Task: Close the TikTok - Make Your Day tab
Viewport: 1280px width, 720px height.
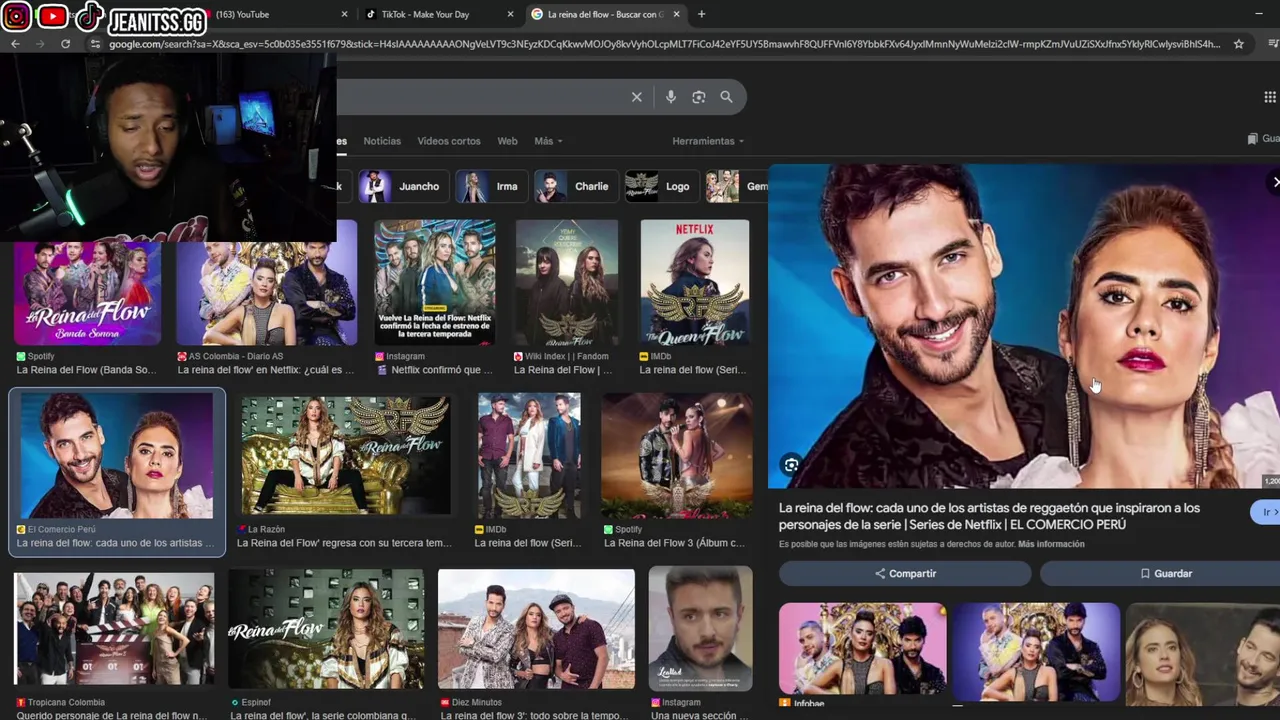Action: 511,14
